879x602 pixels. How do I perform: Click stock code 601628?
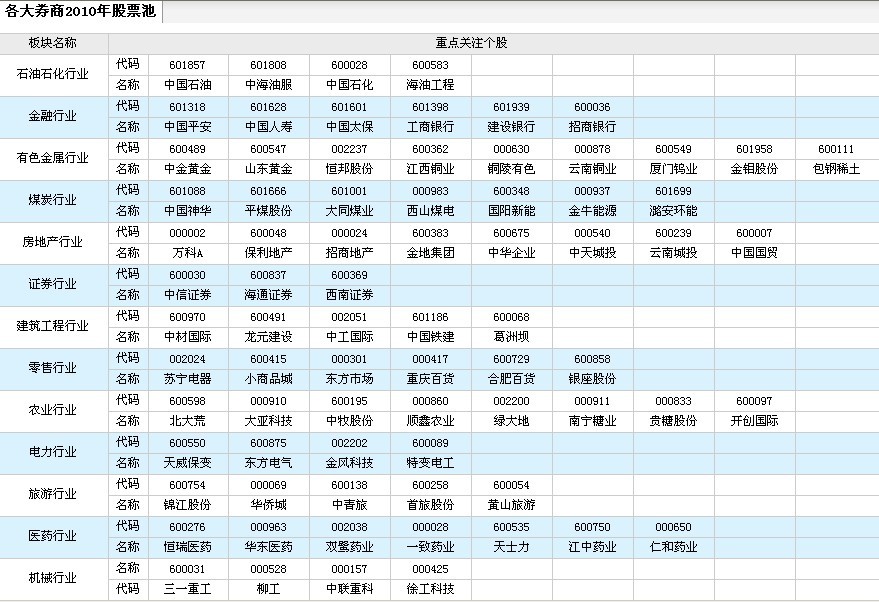269,107
